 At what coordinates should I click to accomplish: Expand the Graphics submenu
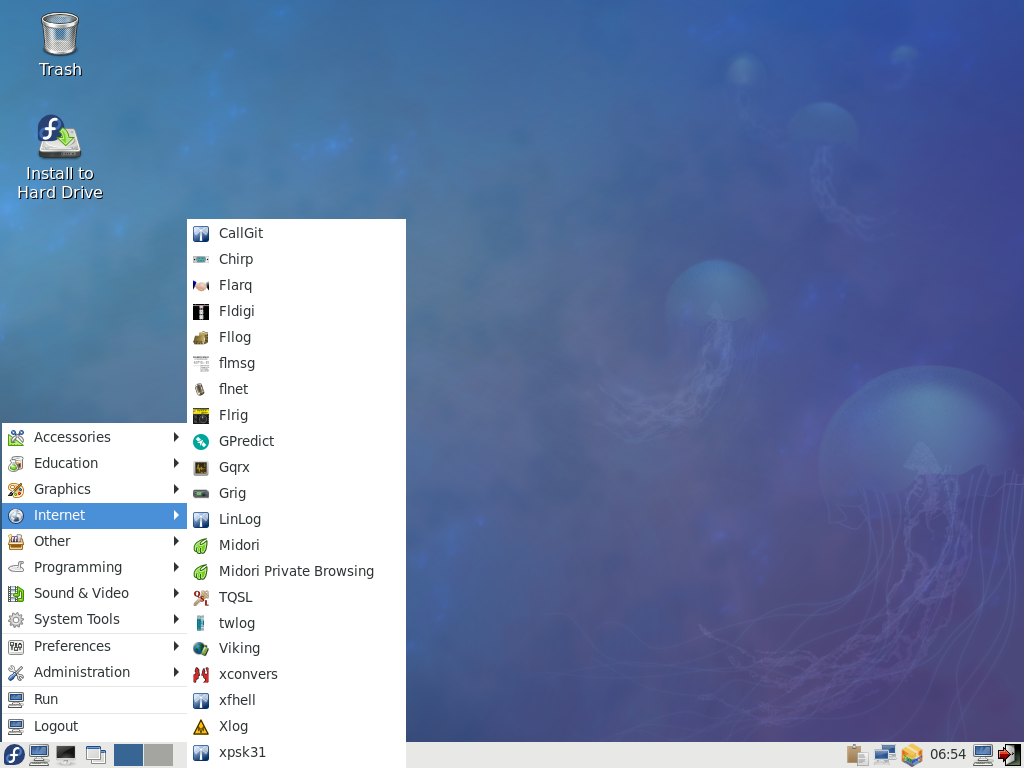pos(95,489)
